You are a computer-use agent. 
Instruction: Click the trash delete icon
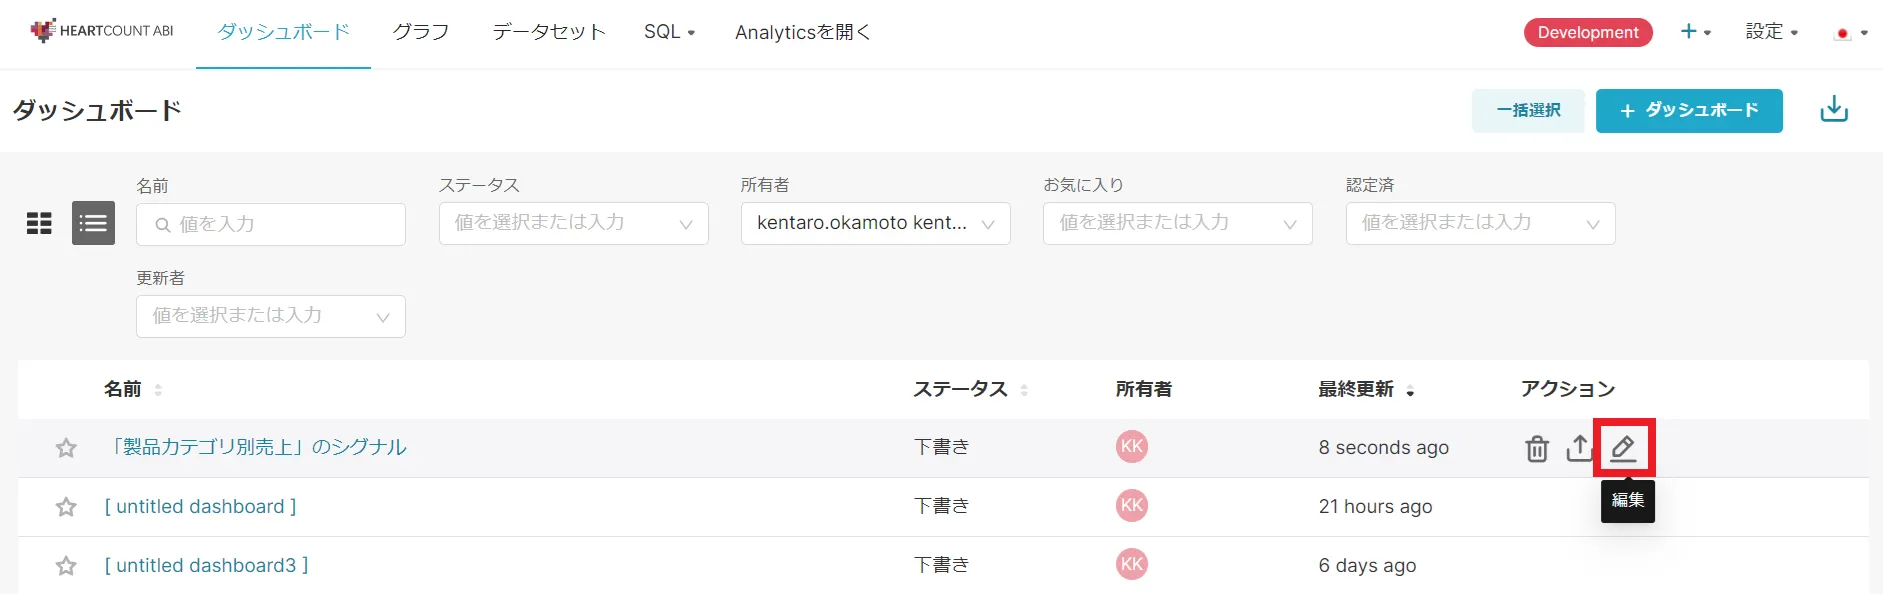[1537, 449]
